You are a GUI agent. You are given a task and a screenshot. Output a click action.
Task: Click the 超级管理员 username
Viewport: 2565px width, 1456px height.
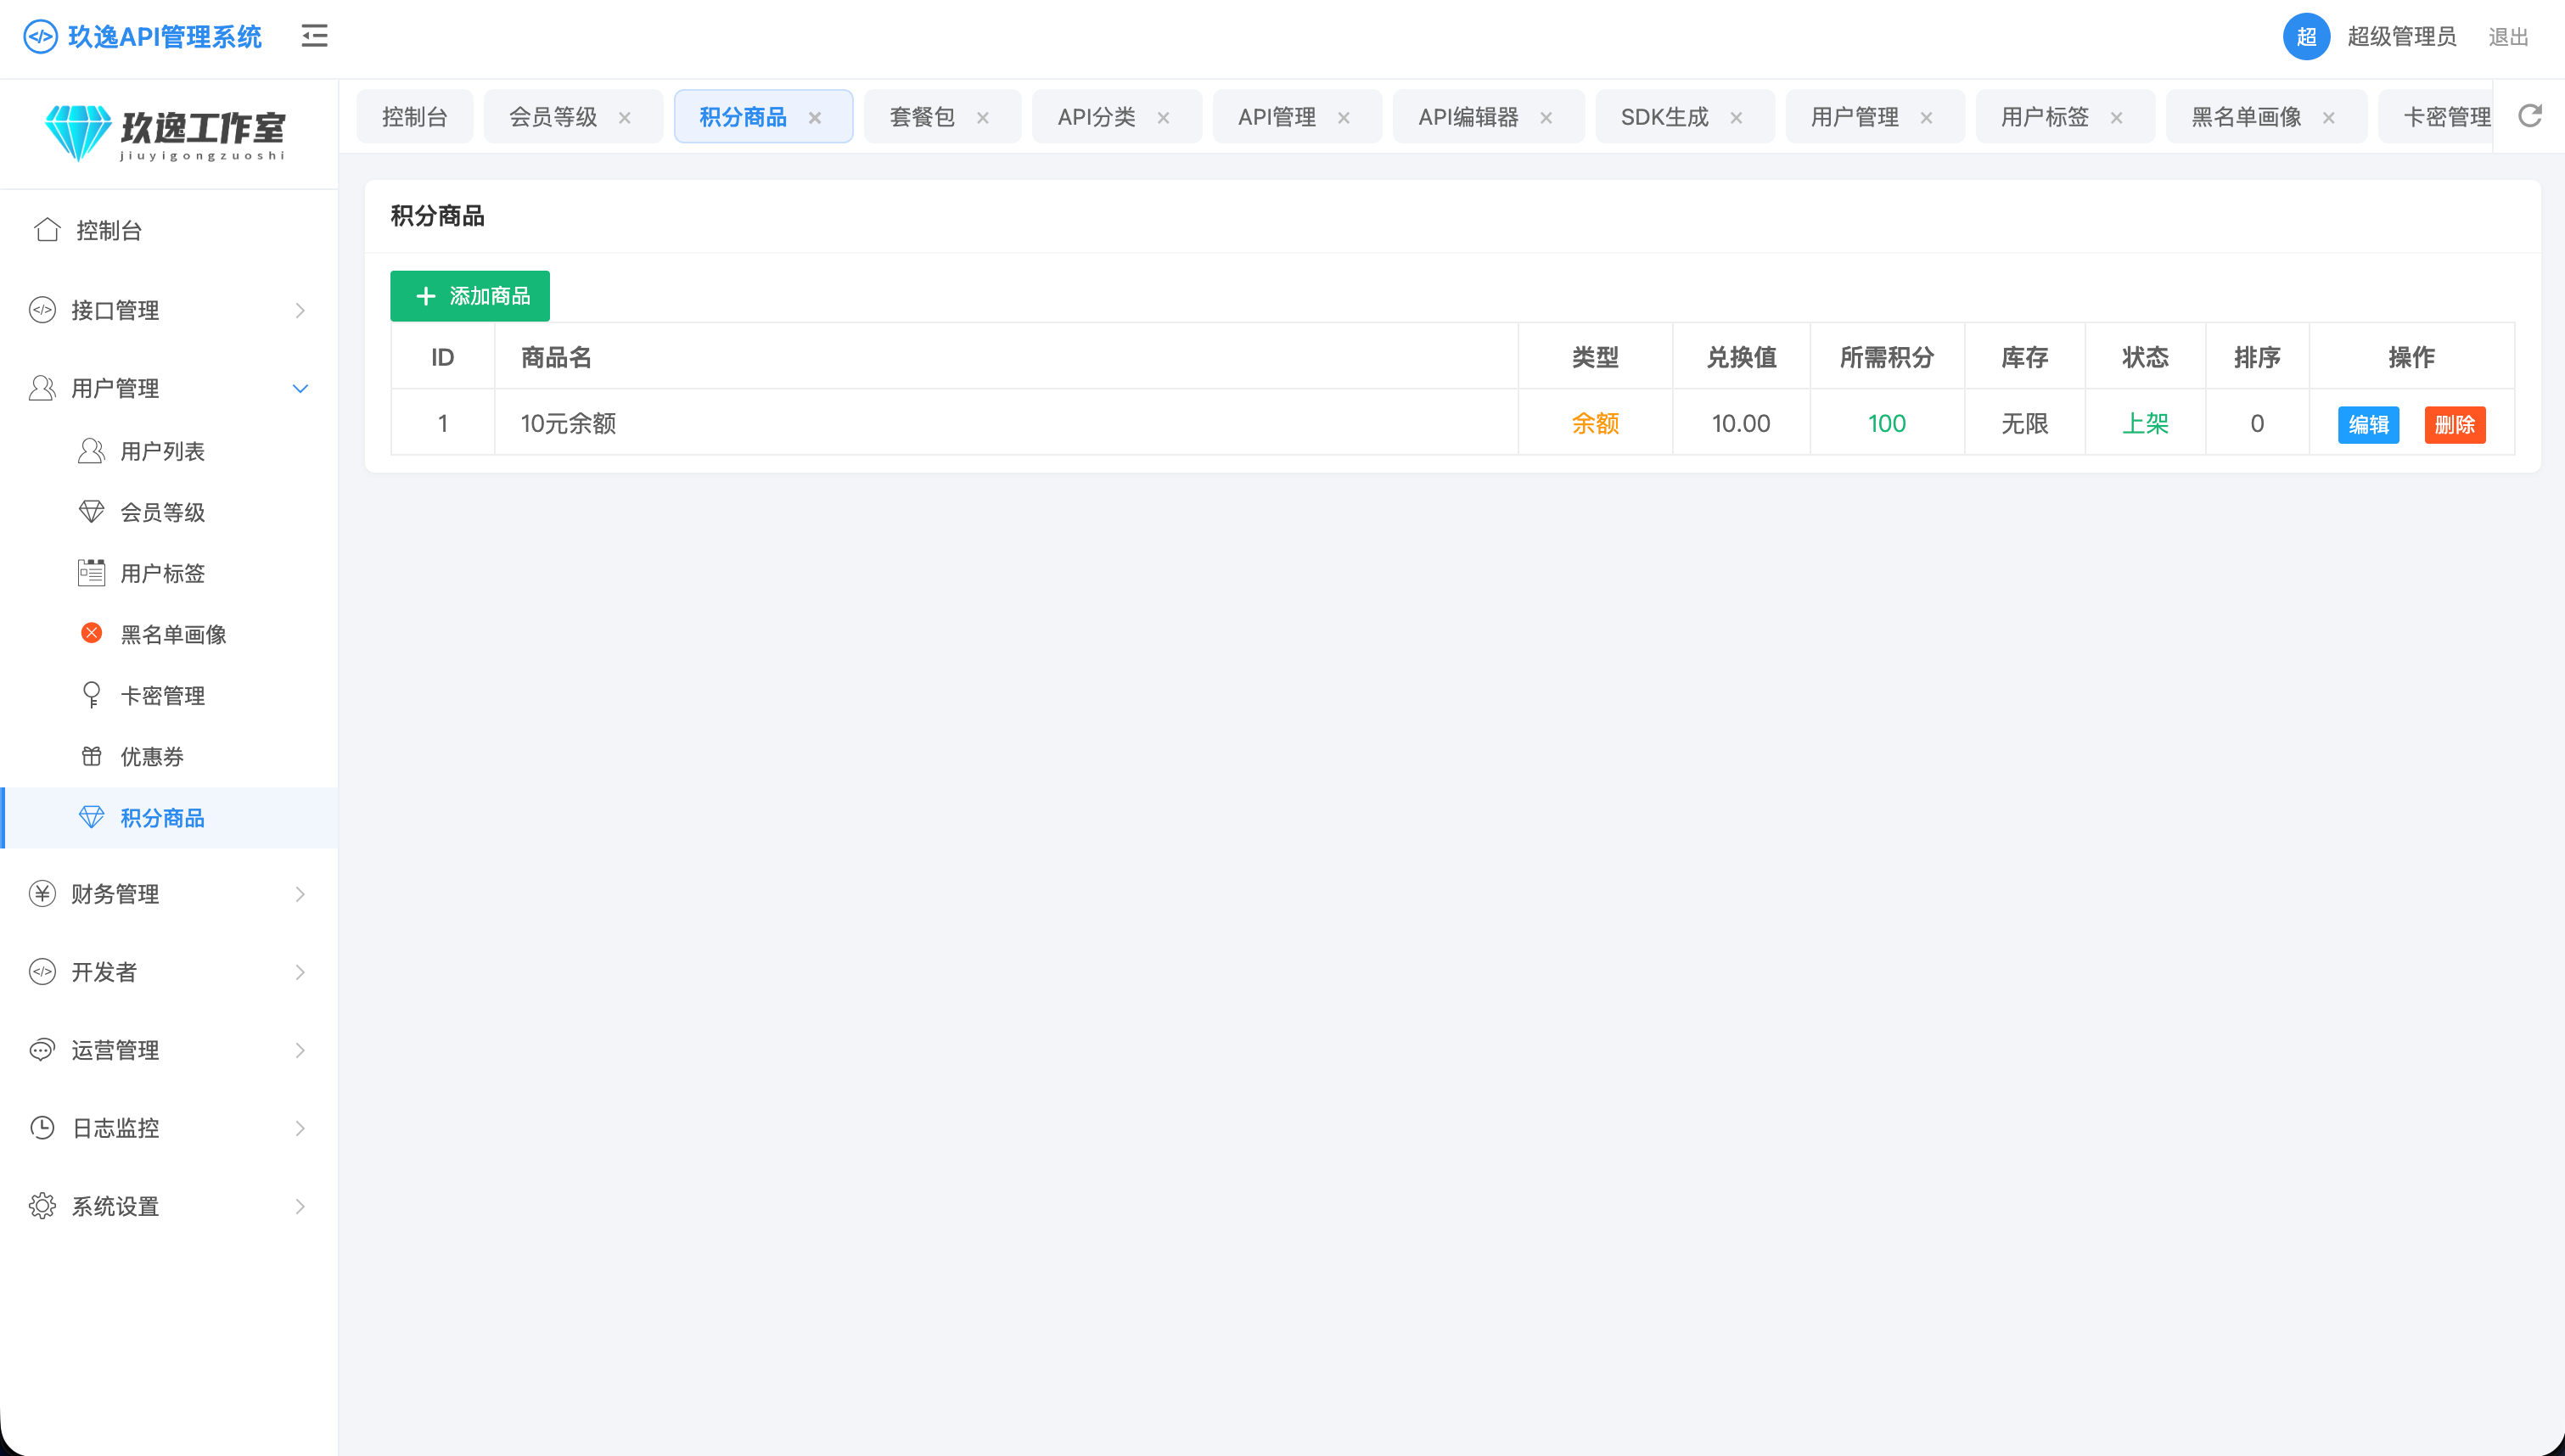tap(2401, 37)
